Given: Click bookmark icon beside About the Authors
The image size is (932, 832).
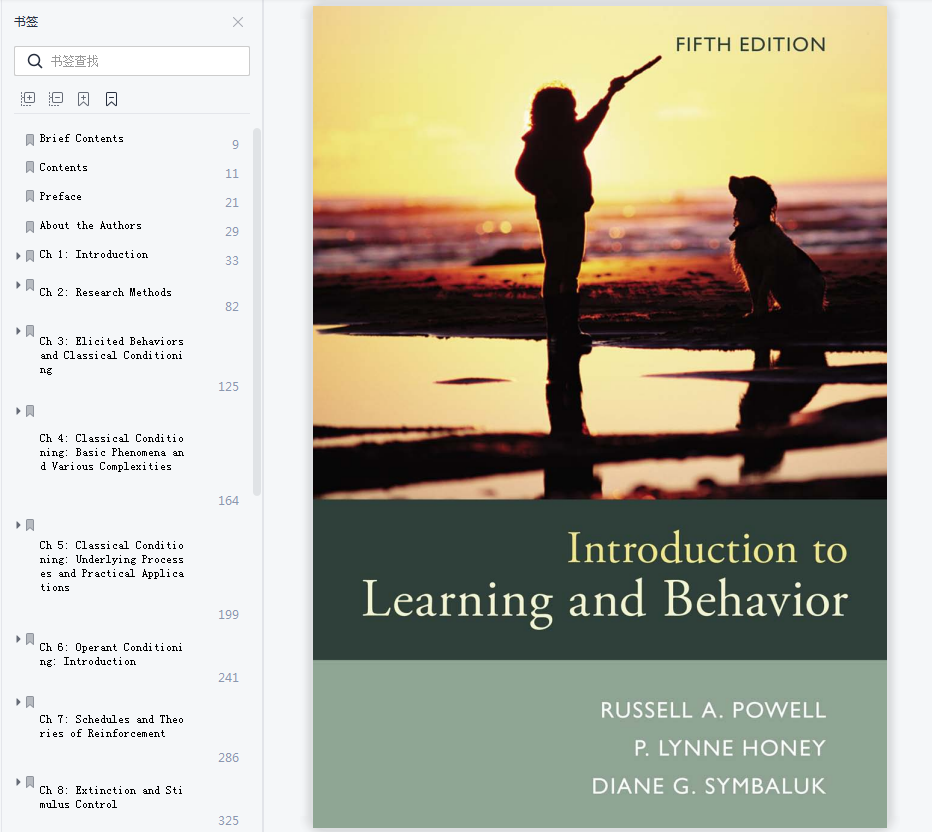Looking at the screenshot, I should [30, 226].
